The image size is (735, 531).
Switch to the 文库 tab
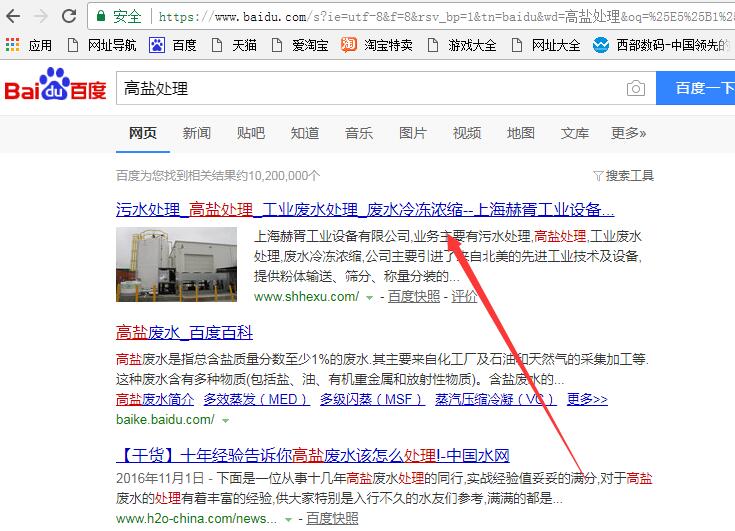(575, 133)
